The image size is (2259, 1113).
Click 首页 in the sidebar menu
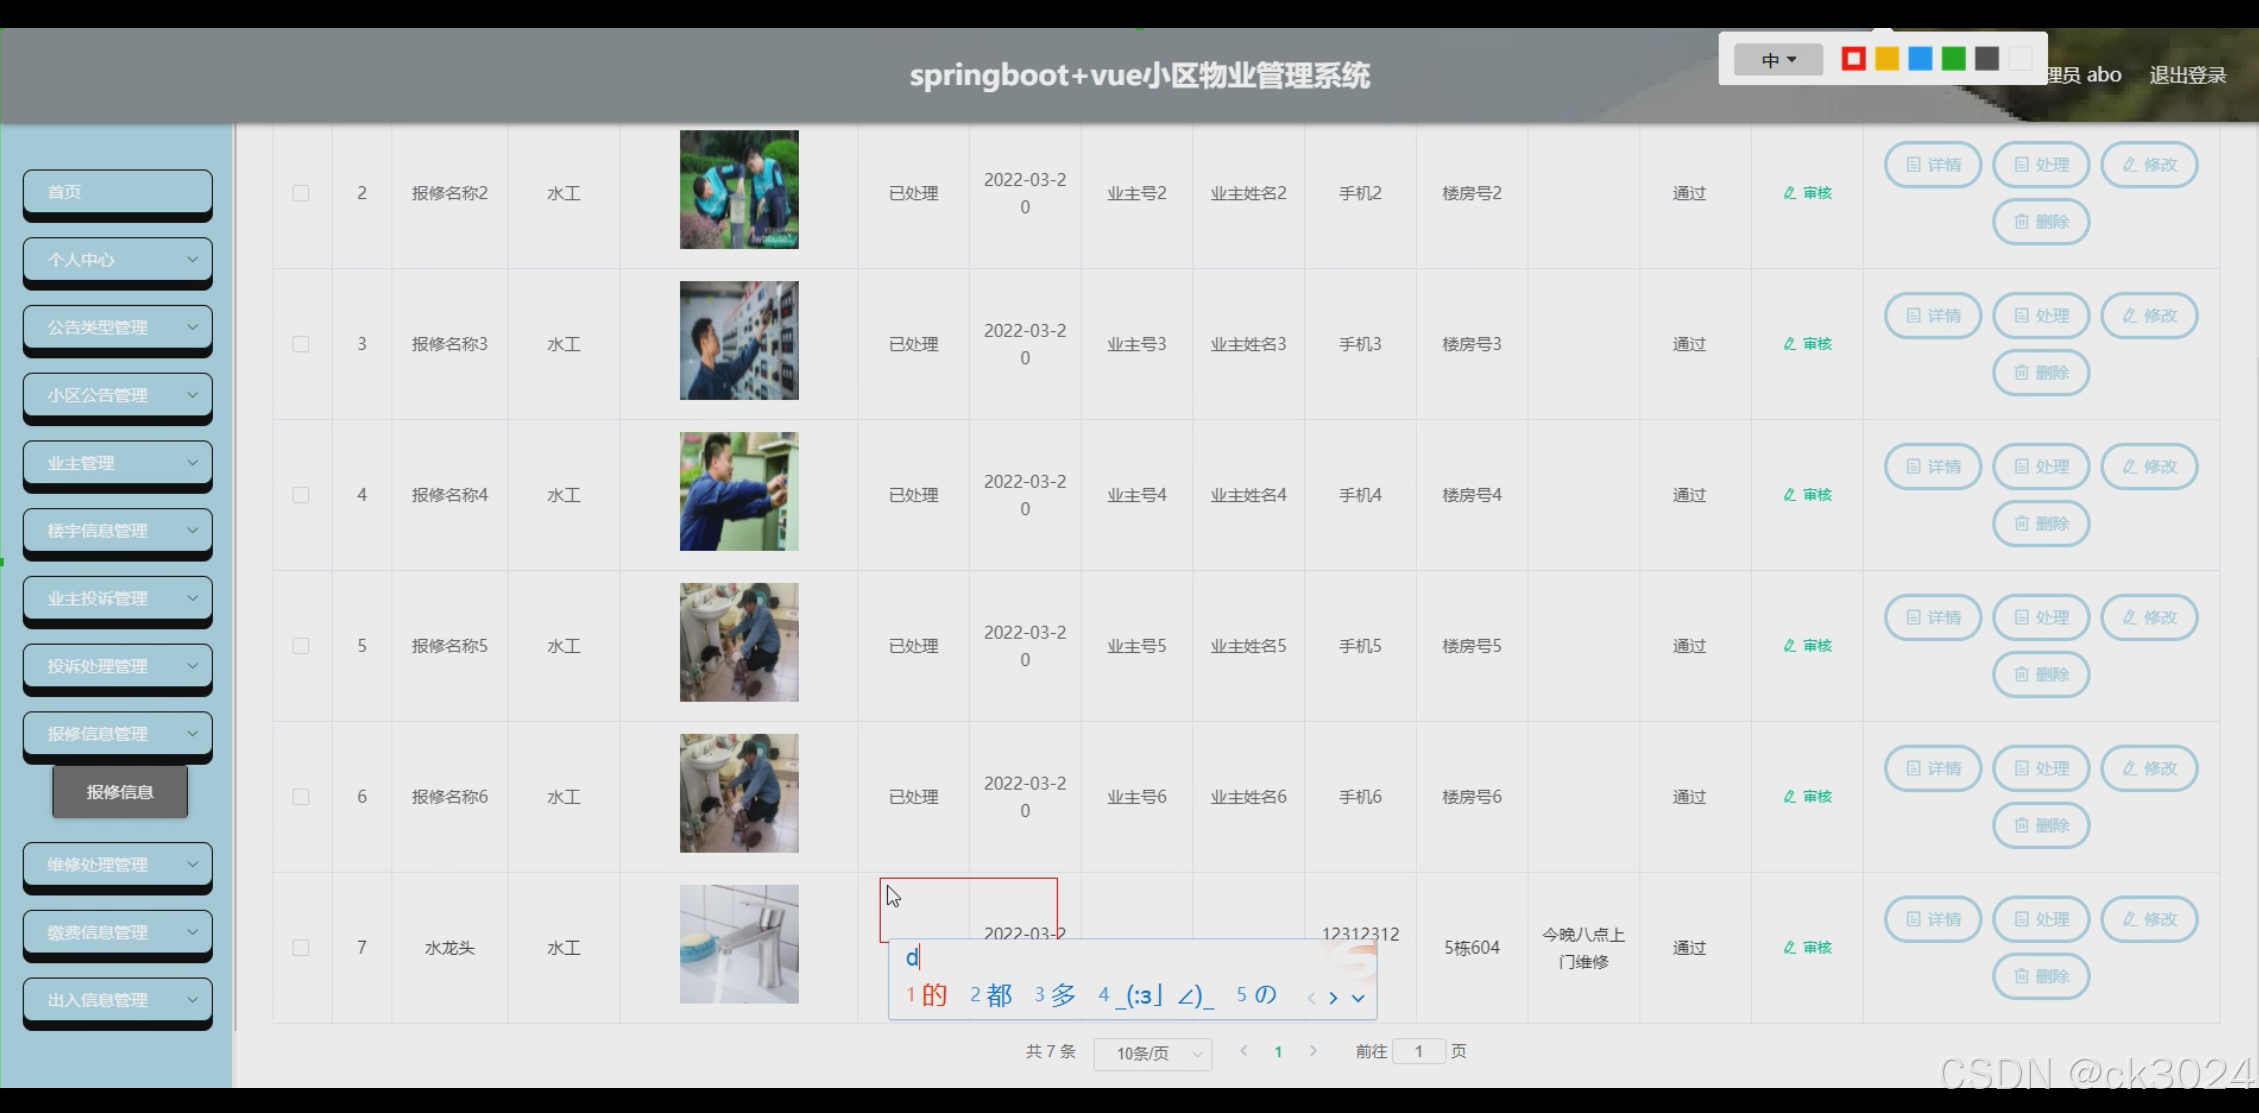pyautogui.click(x=117, y=192)
